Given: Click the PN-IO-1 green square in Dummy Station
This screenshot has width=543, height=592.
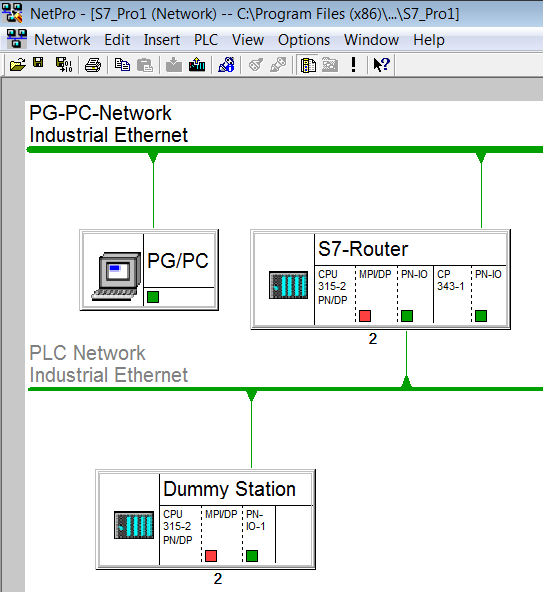Looking at the screenshot, I should (252, 556).
